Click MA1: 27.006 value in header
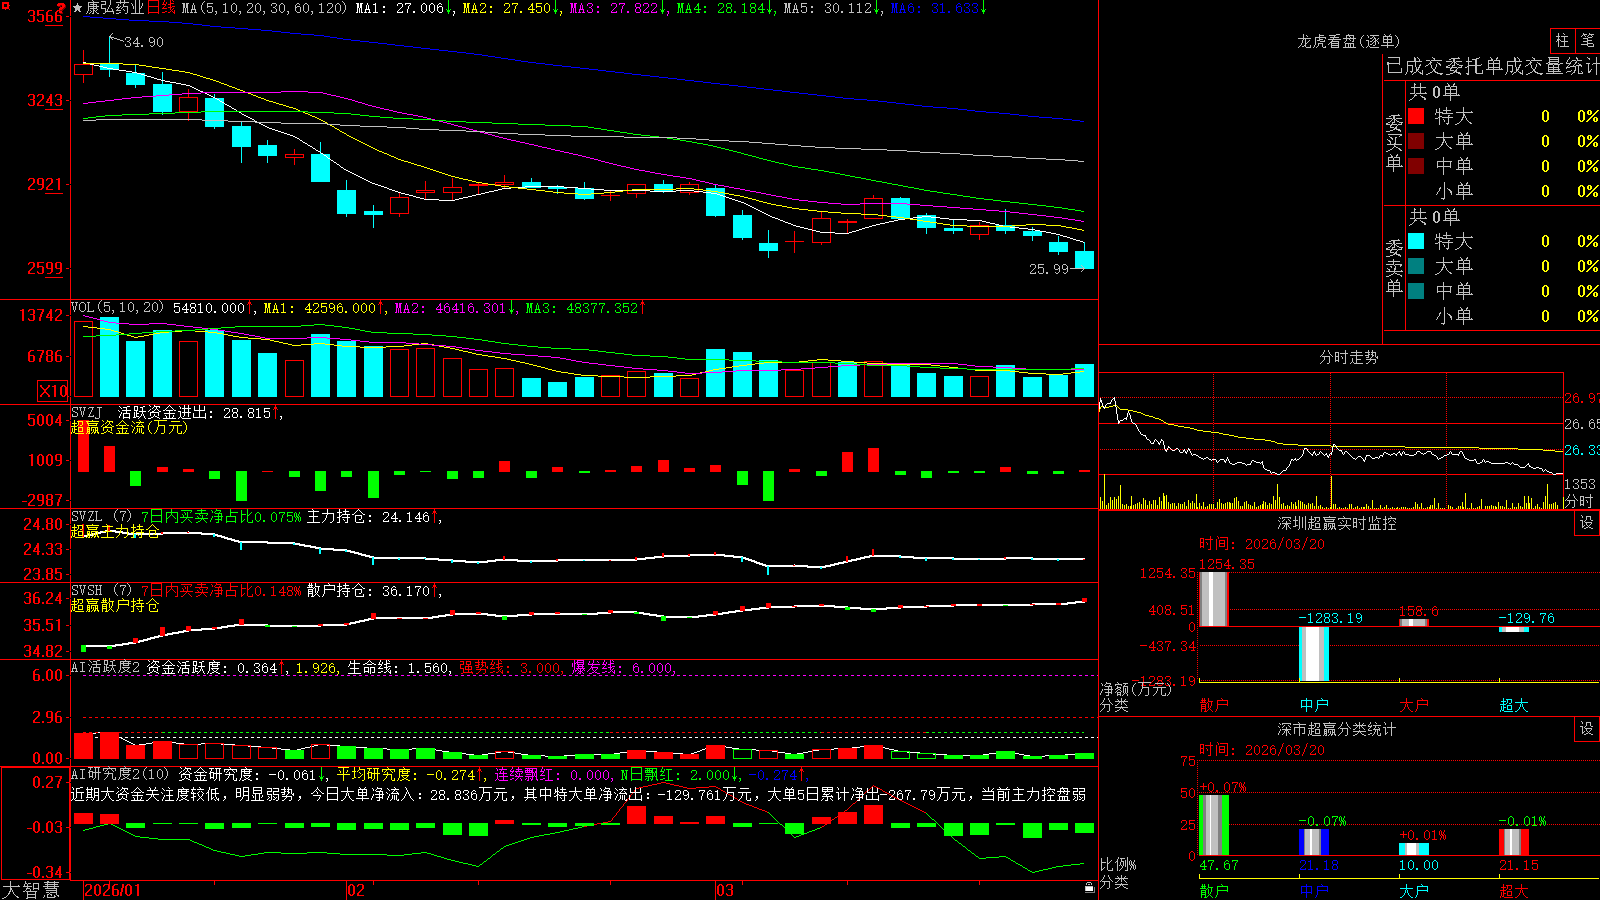 pos(404,8)
